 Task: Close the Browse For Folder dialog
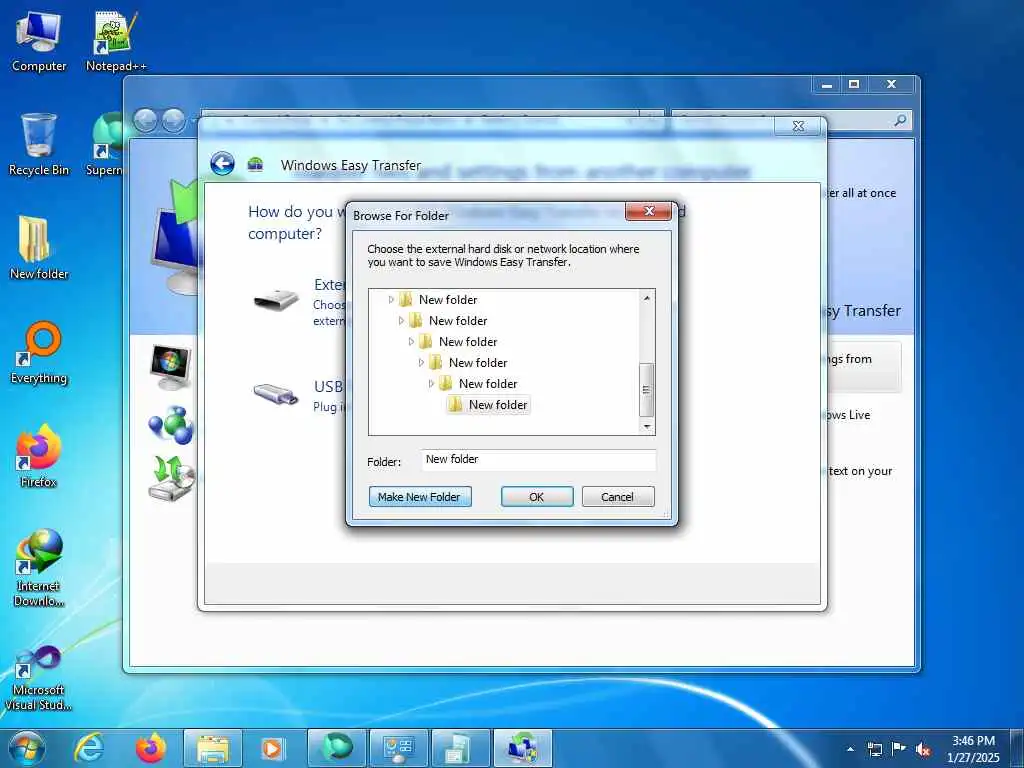coord(648,211)
